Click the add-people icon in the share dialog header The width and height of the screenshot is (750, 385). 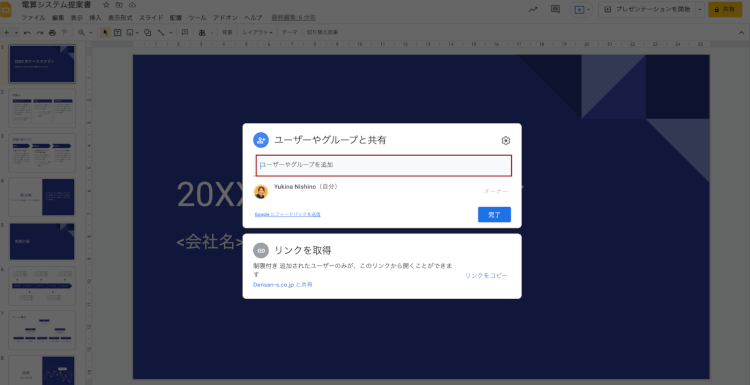pos(261,140)
